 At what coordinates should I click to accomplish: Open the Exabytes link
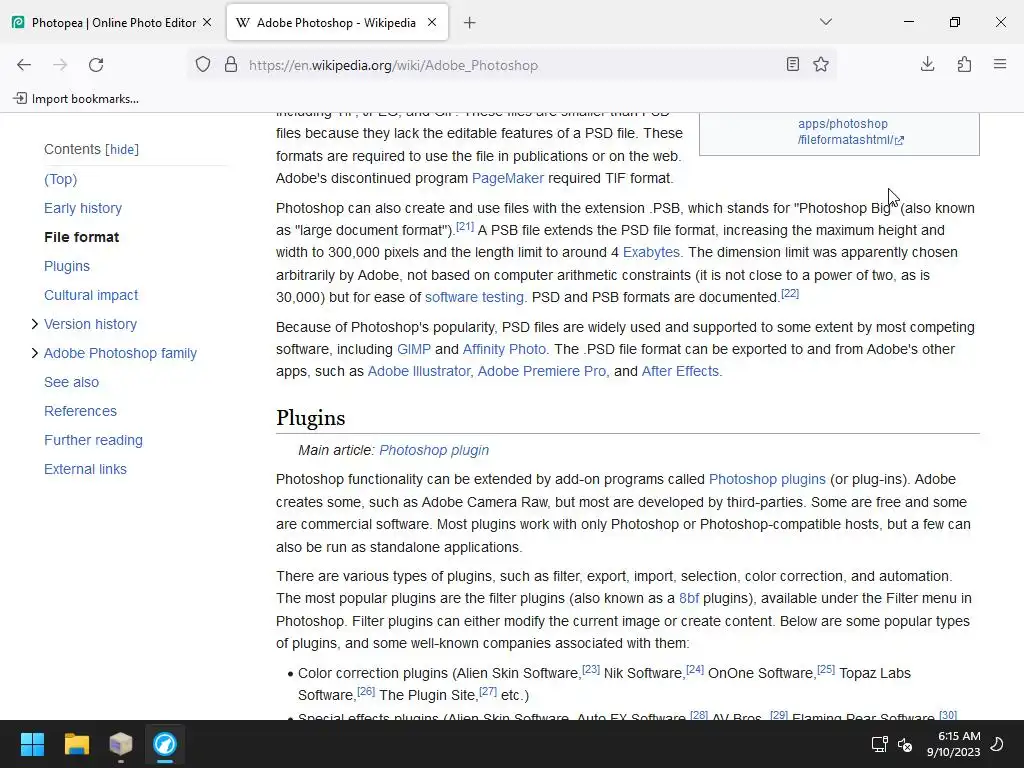[x=650, y=253]
